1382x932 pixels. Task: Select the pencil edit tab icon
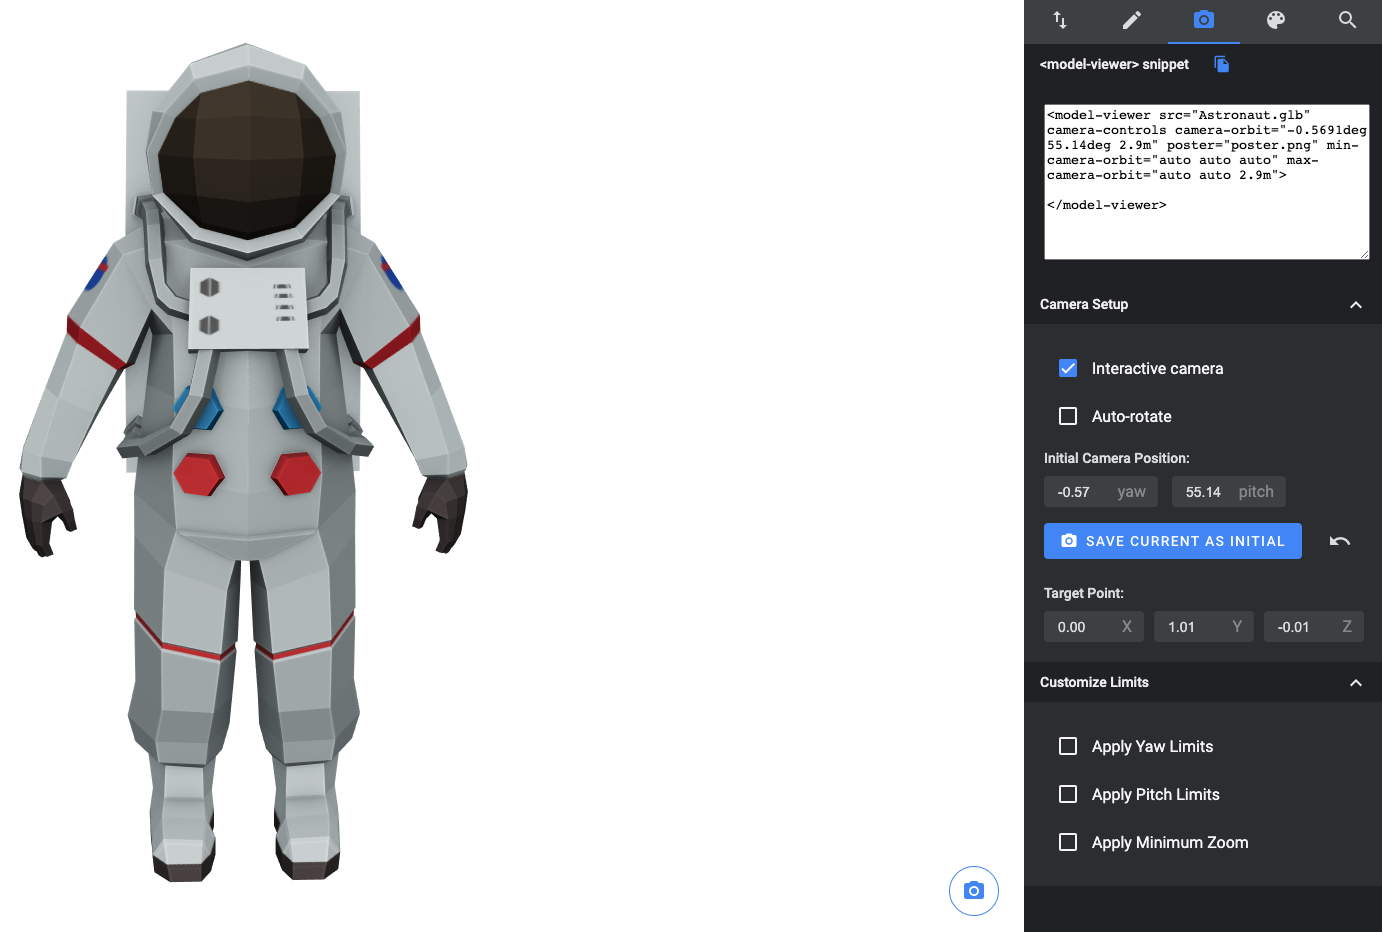(x=1131, y=20)
